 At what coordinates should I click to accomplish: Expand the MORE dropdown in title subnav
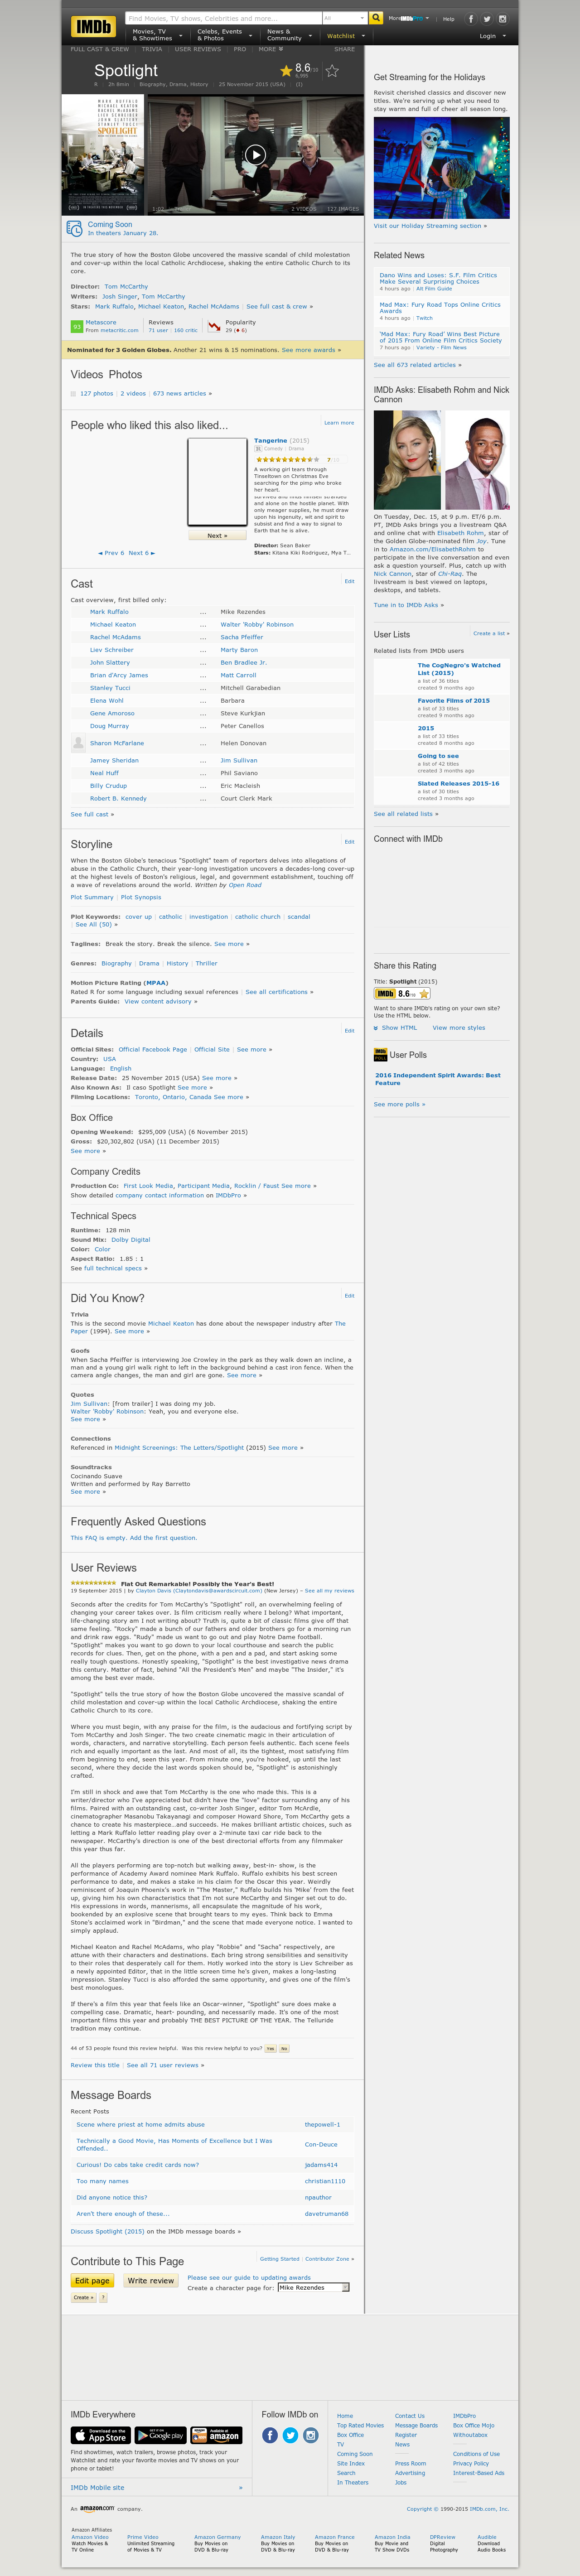tap(271, 49)
